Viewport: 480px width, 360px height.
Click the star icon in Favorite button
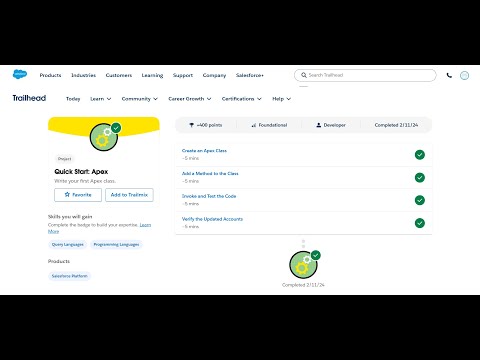click(x=67, y=194)
